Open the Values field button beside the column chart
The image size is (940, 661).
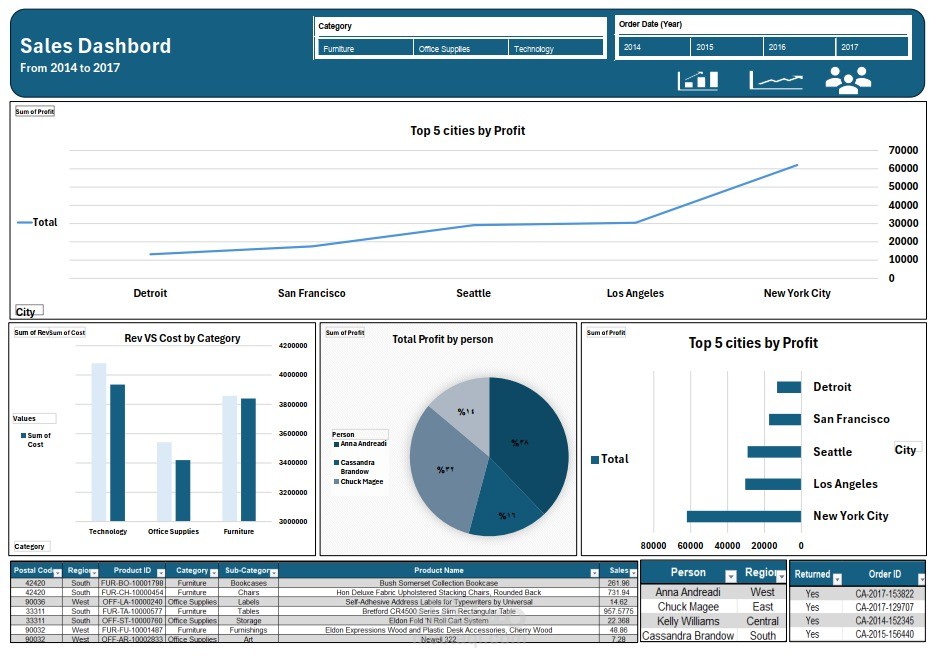click(x=32, y=419)
